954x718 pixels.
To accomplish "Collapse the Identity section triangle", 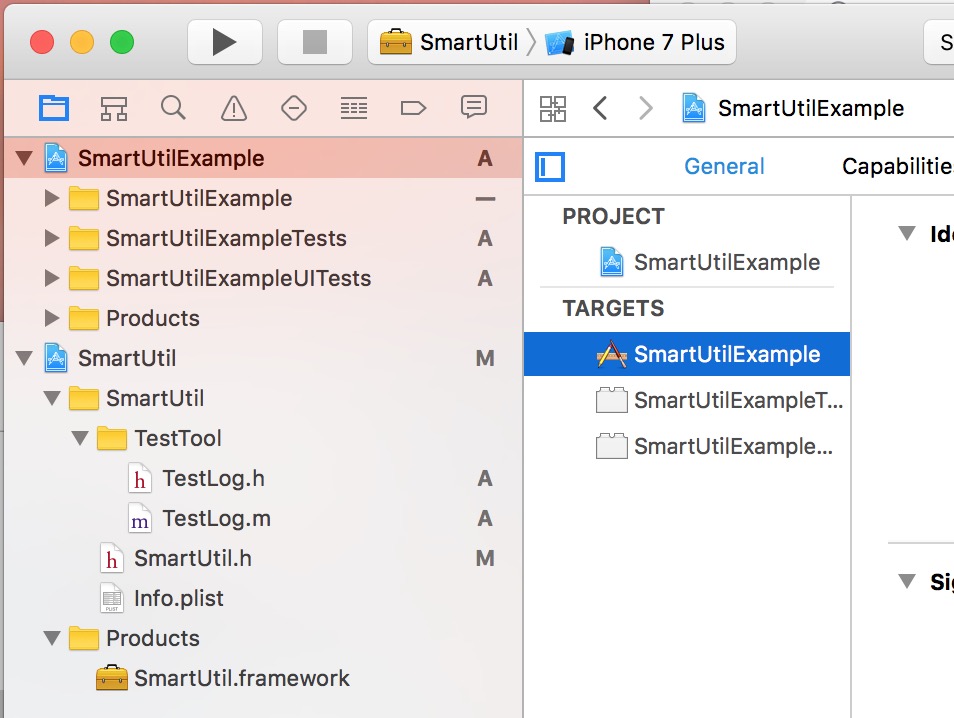I will (x=907, y=233).
